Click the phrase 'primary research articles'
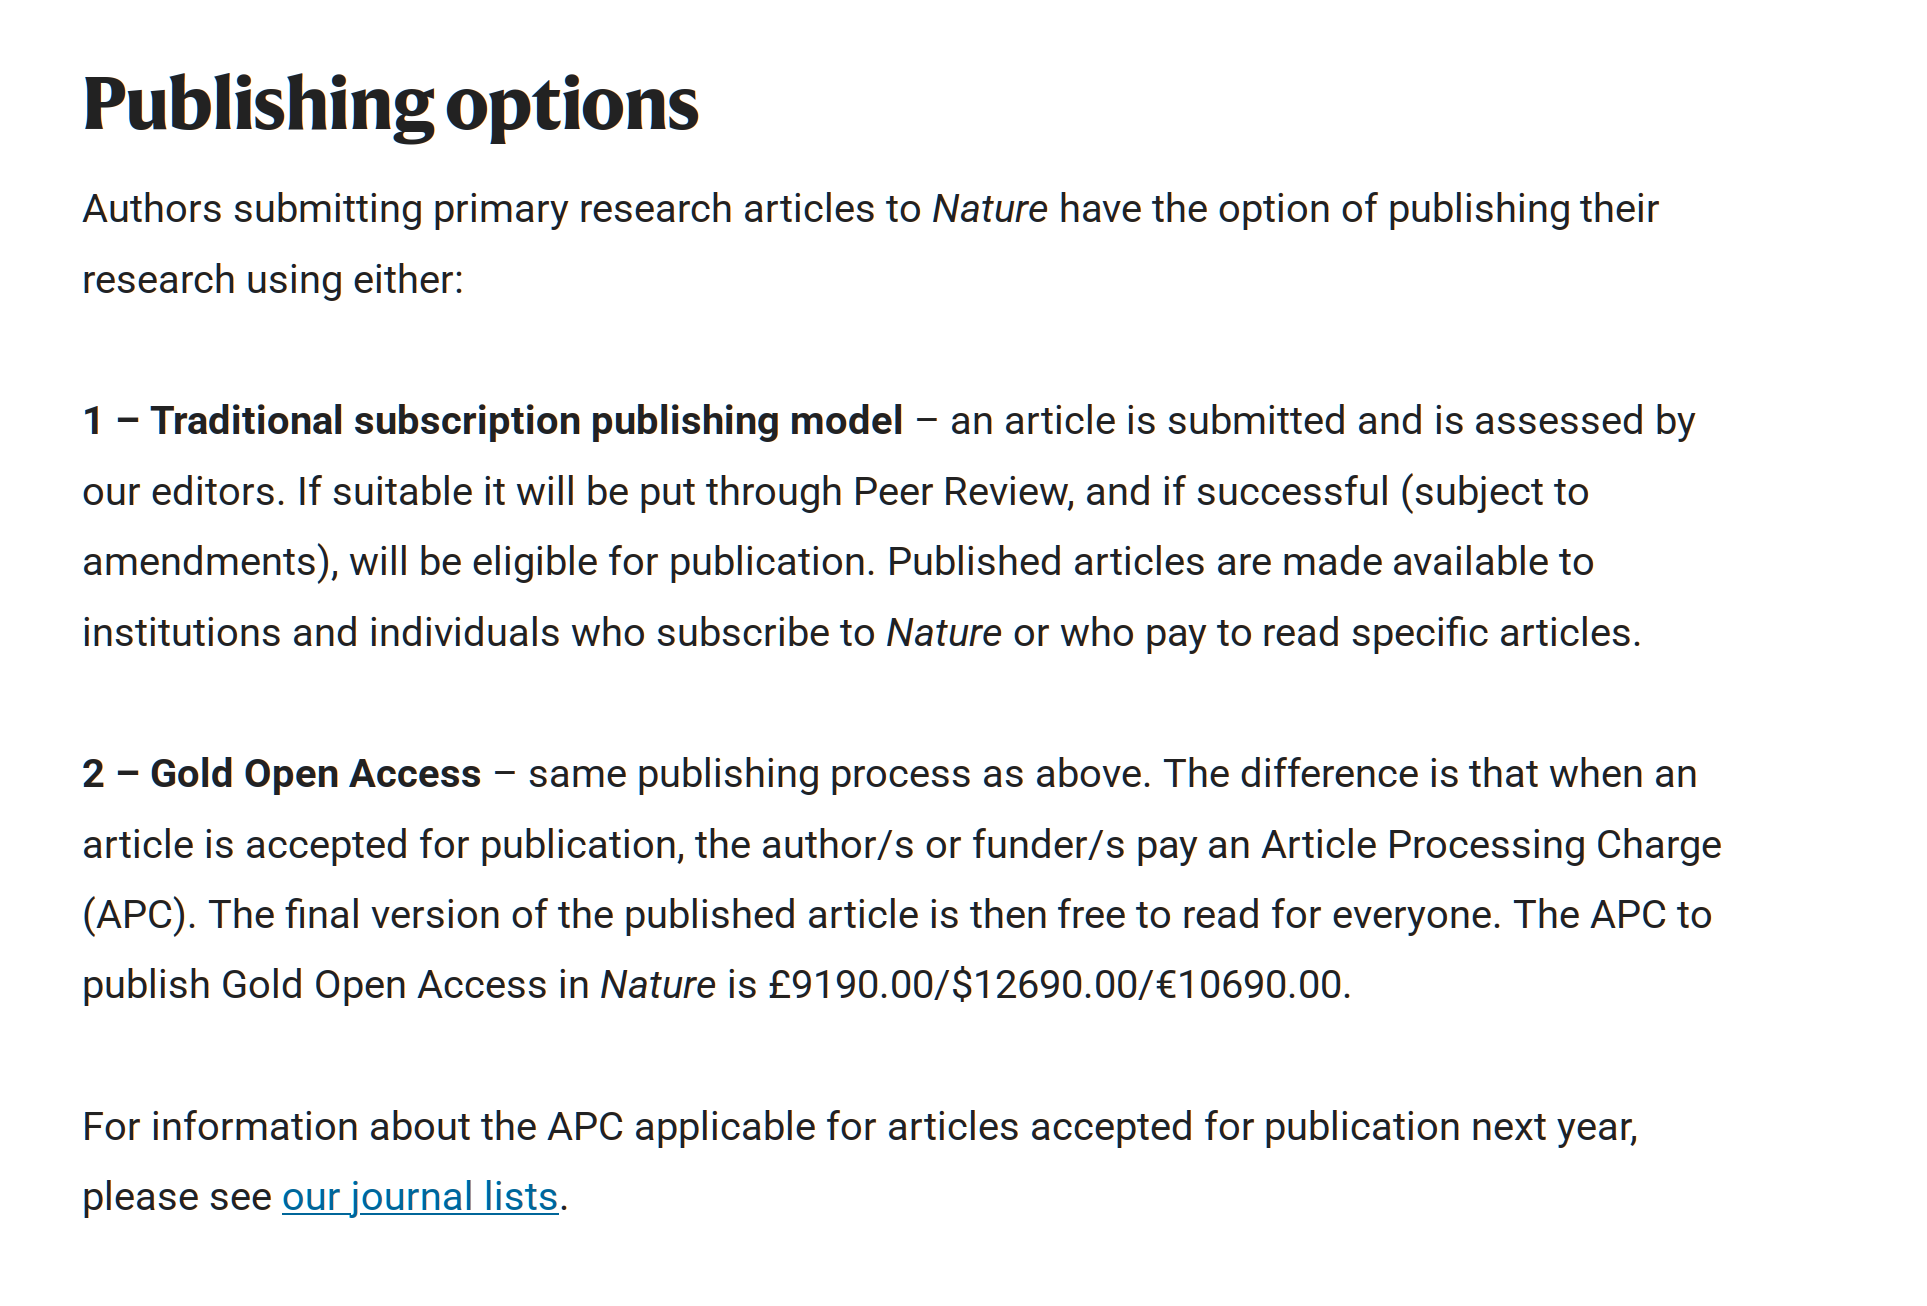 (654, 209)
